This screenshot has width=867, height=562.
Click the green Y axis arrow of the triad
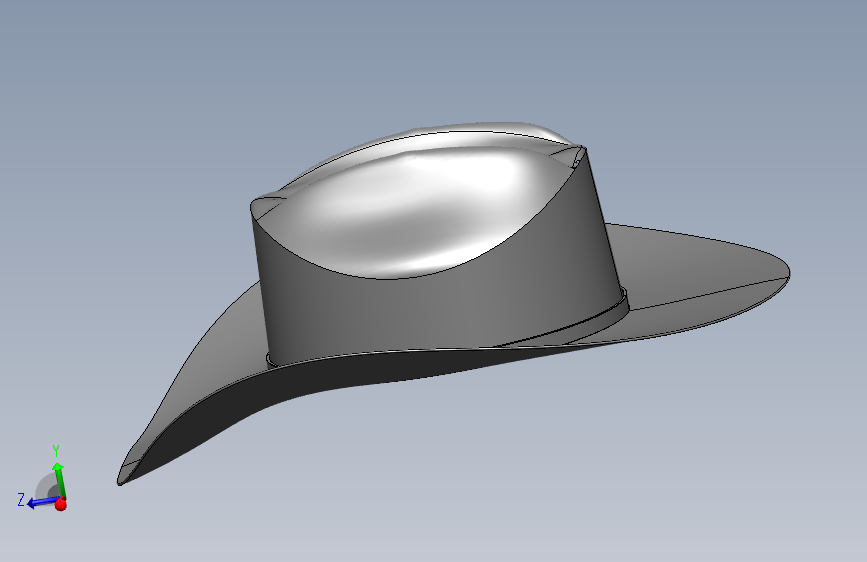pos(60,480)
